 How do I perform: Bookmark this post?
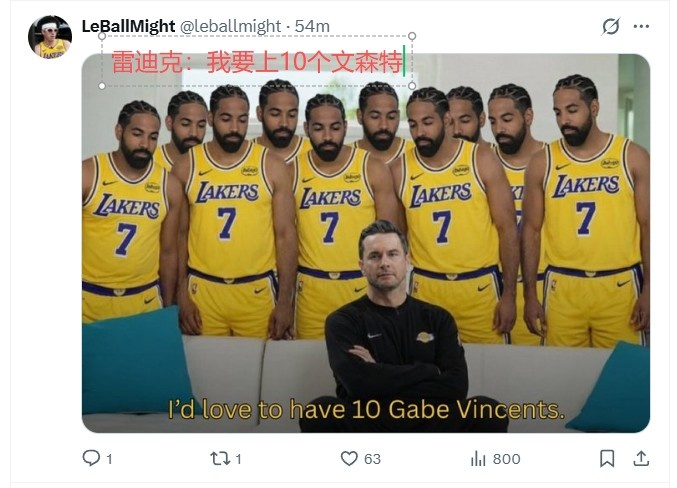(607, 458)
